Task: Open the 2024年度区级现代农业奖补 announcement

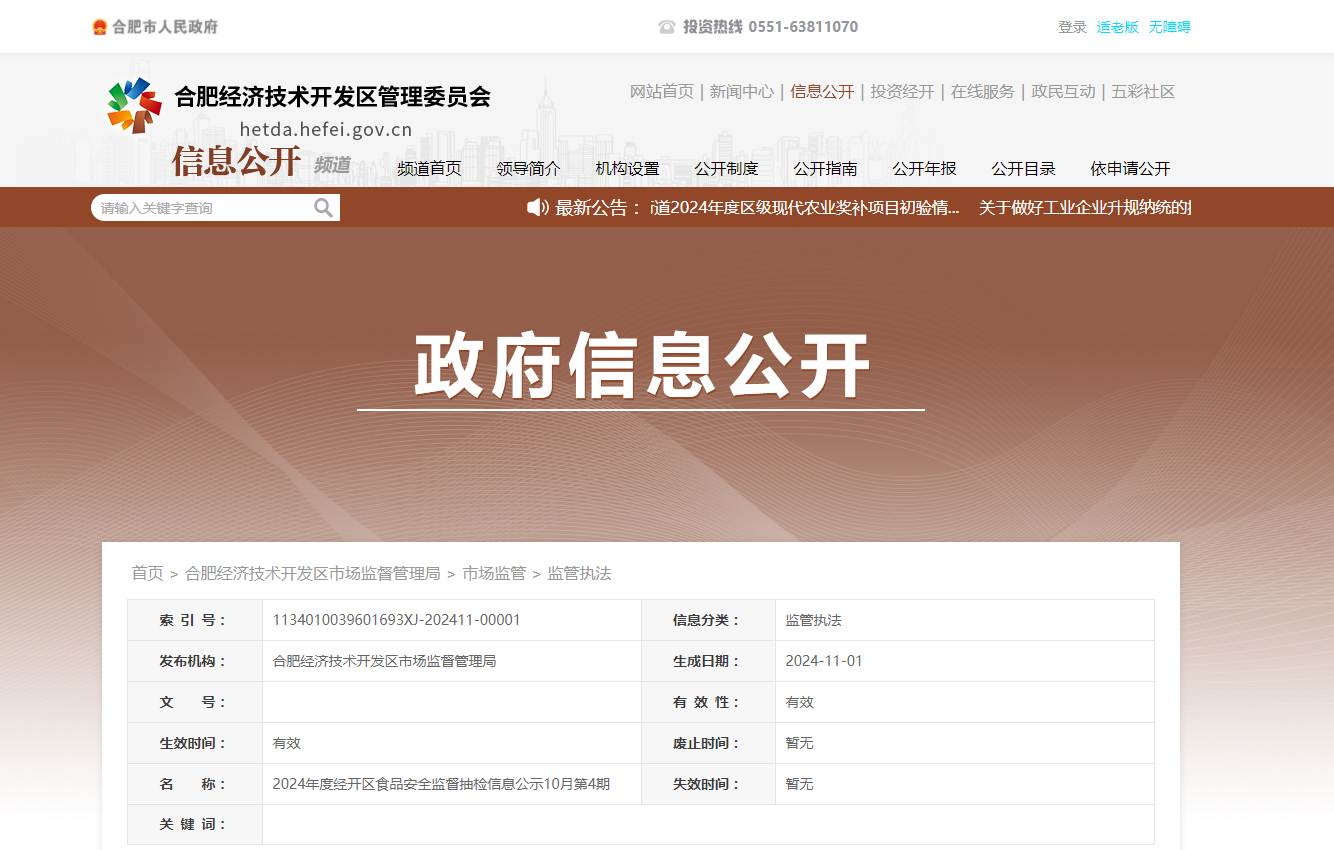Action: click(805, 207)
